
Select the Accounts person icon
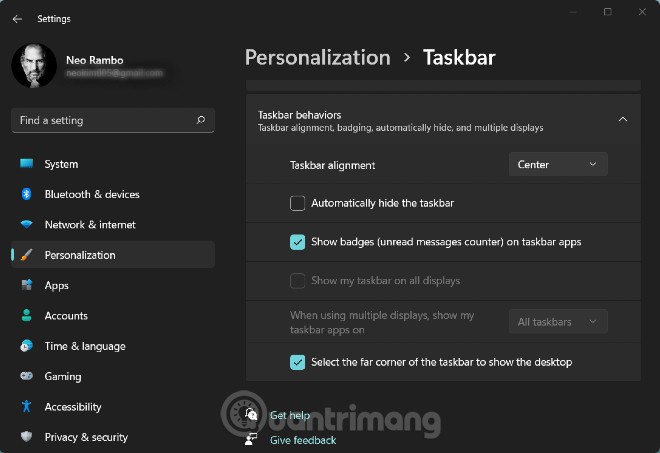point(26,316)
